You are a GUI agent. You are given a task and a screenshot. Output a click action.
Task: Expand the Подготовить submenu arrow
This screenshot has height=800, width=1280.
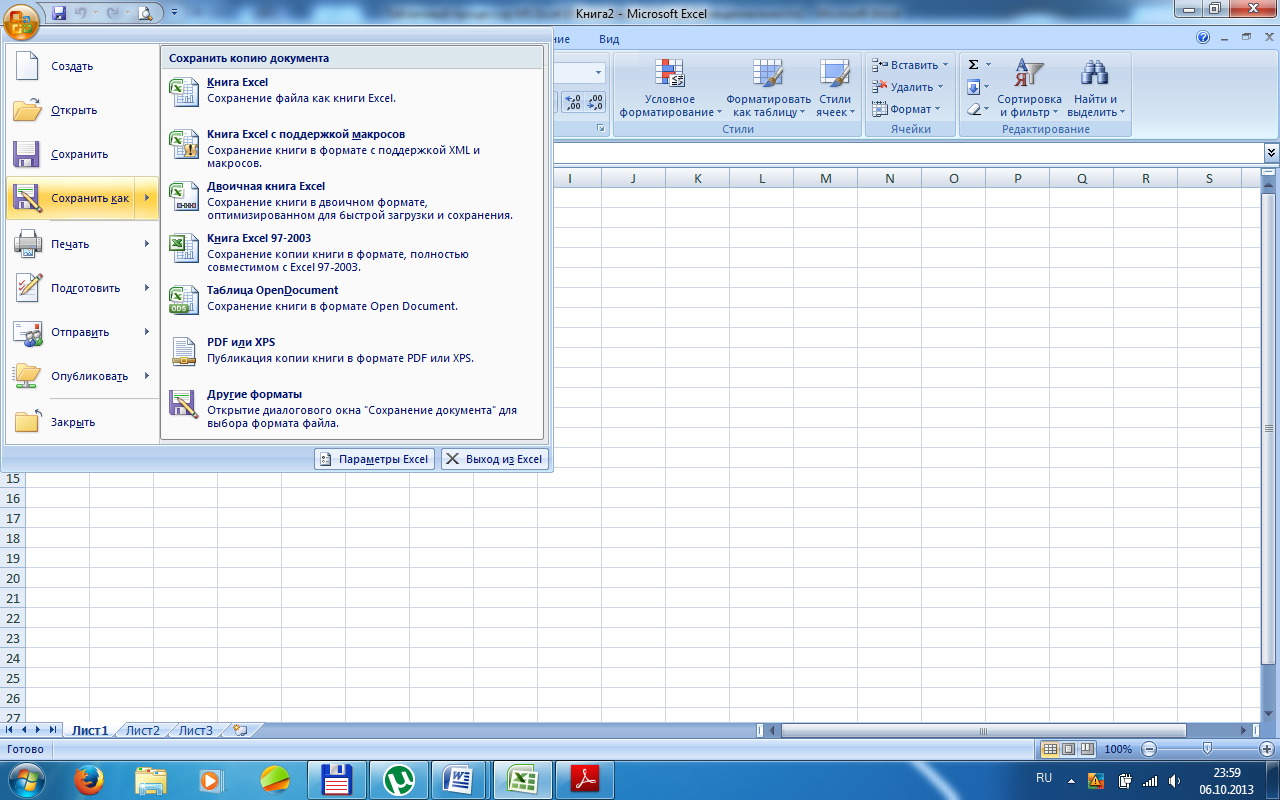pyautogui.click(x=146, y=288)
